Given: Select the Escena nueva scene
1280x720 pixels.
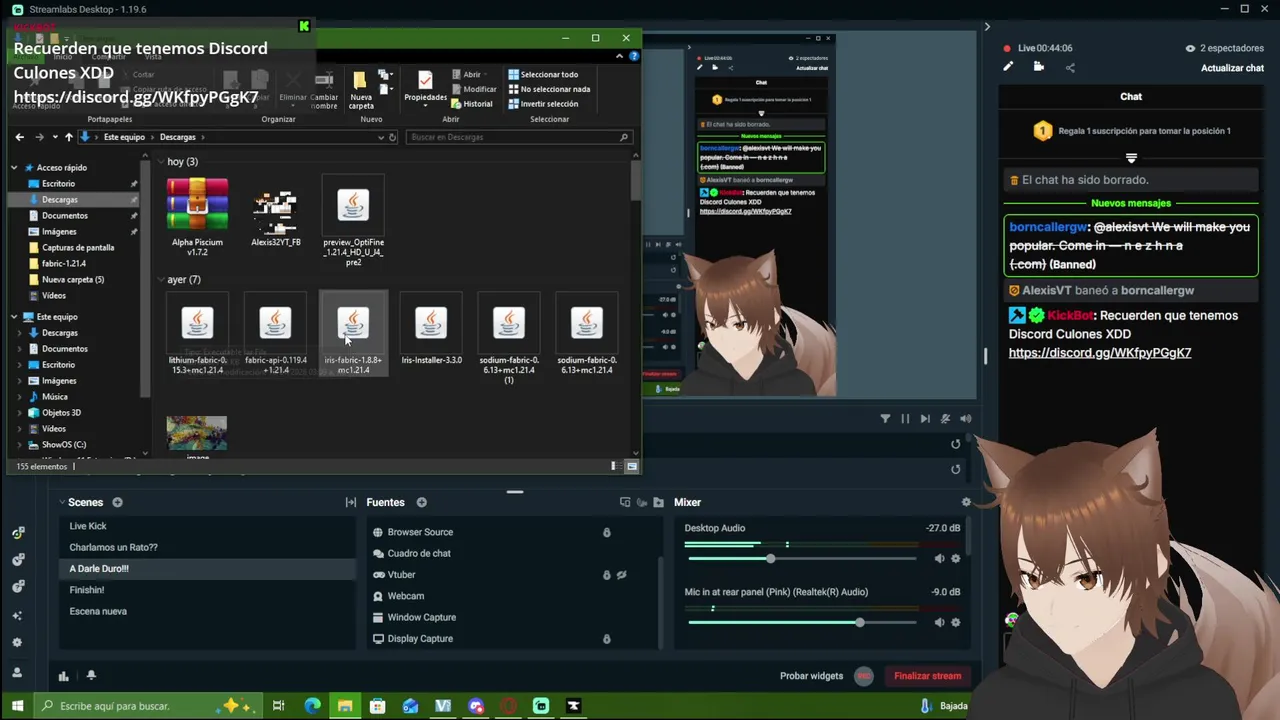Looking at the screenshot, I should (x=206, y=611).
